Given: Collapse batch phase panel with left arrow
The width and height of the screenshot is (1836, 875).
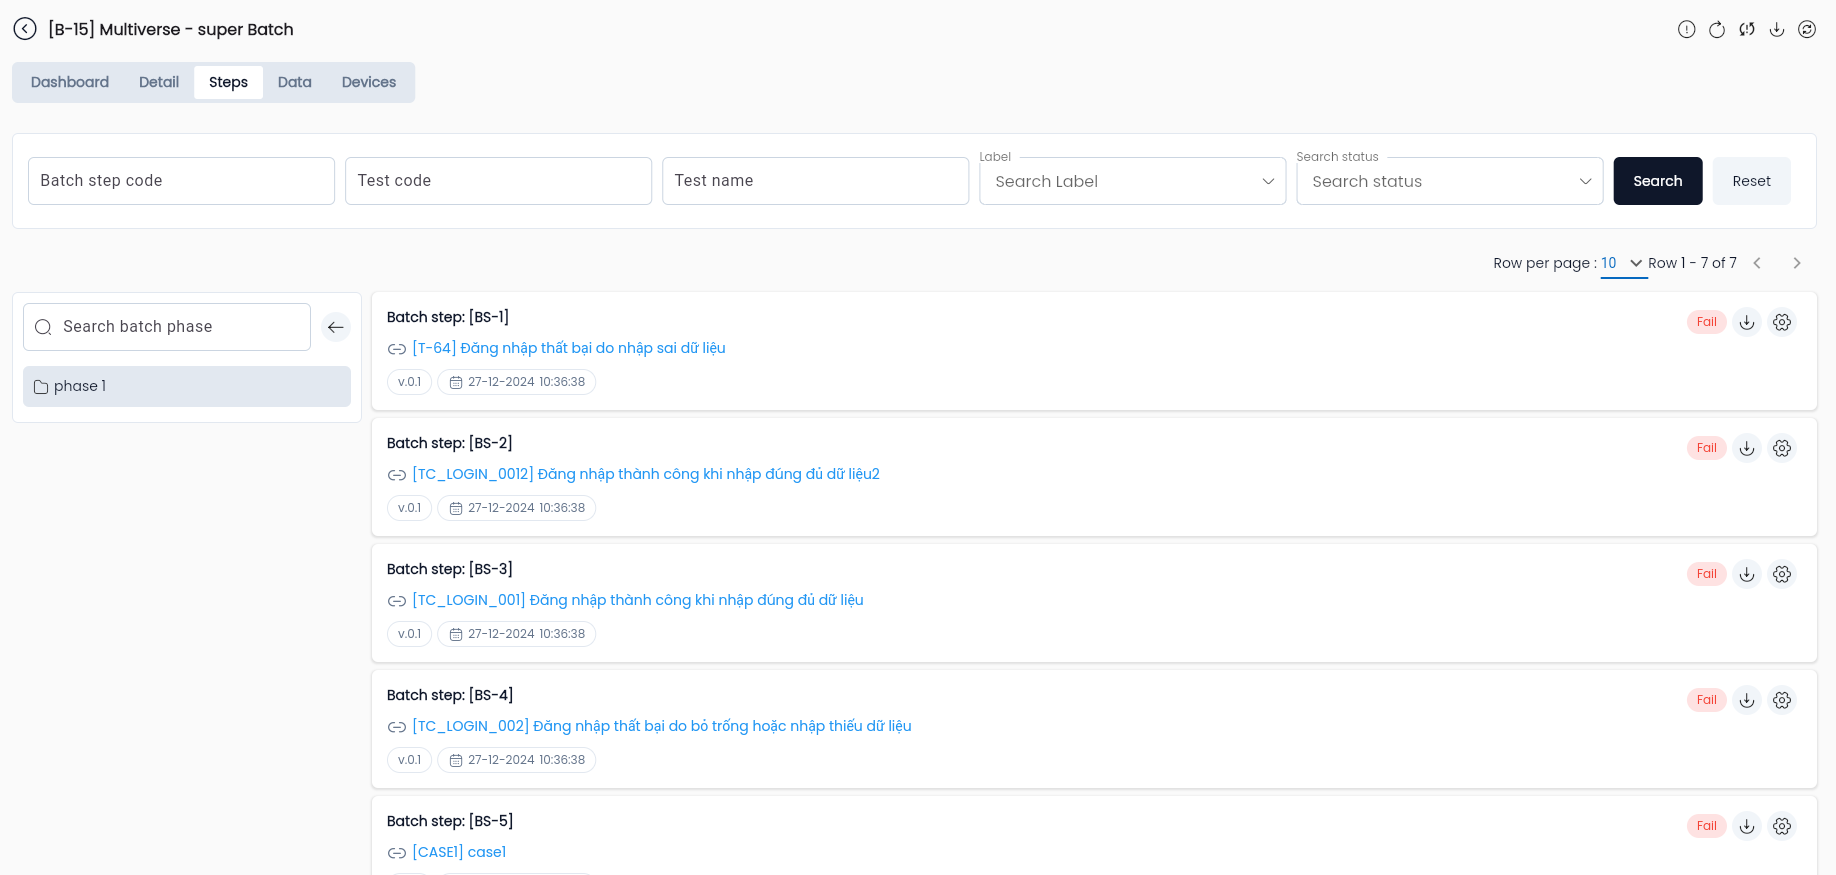Looking at the screenshot, I should coord(336,327).
